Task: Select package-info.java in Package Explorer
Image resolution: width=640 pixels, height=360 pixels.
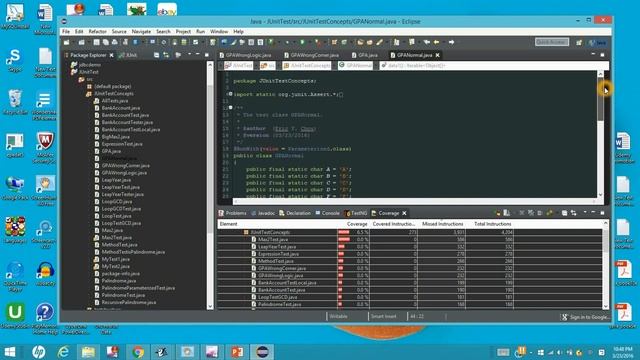Action: coord(117,273)
